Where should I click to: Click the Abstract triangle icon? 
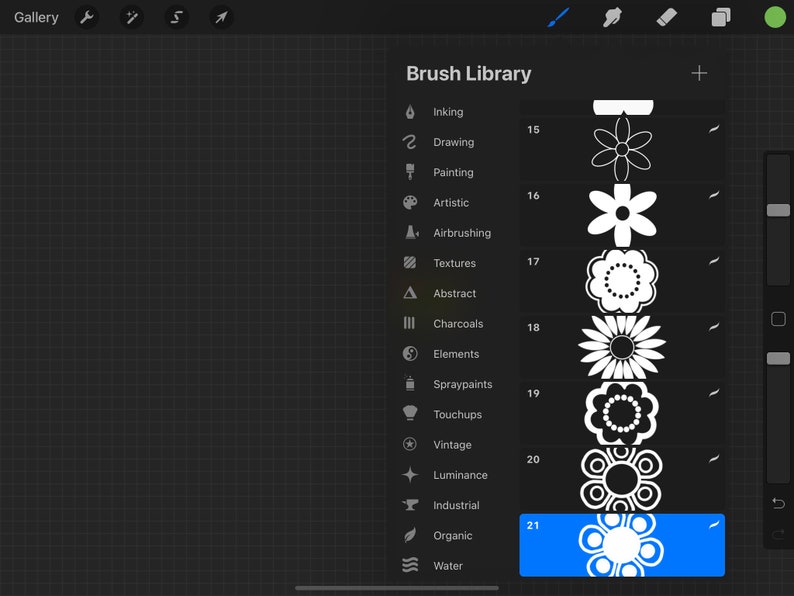(x=410, y=293)
